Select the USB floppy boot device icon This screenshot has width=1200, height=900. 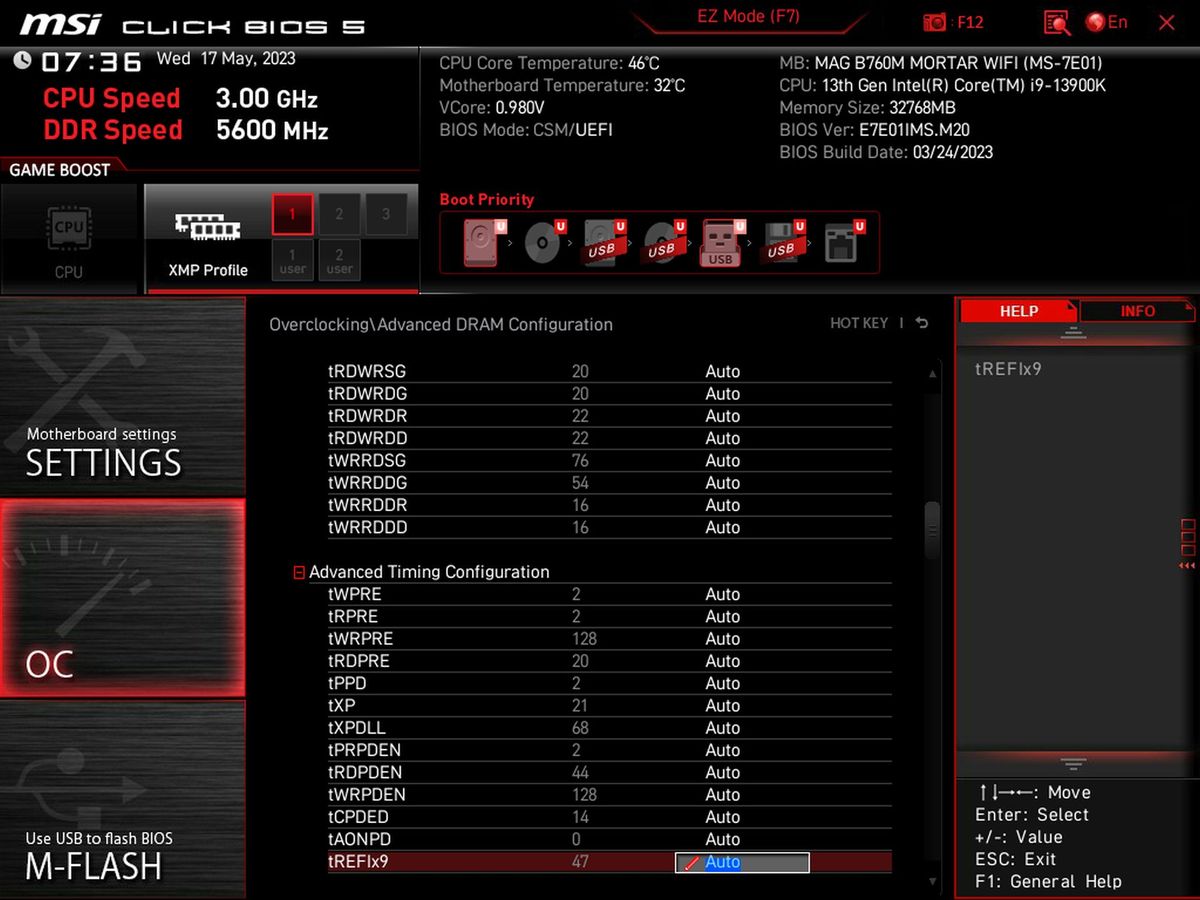click(782, 243)
